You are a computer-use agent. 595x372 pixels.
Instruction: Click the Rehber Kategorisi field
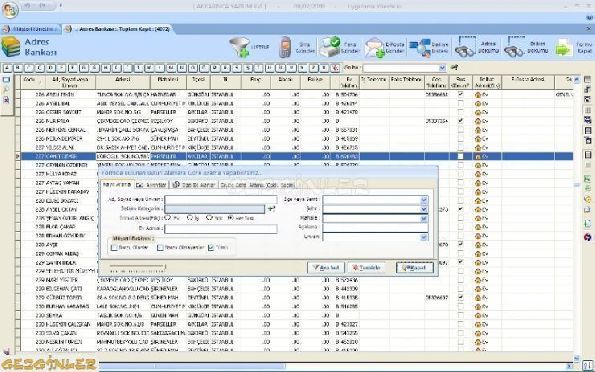(215, 209)
